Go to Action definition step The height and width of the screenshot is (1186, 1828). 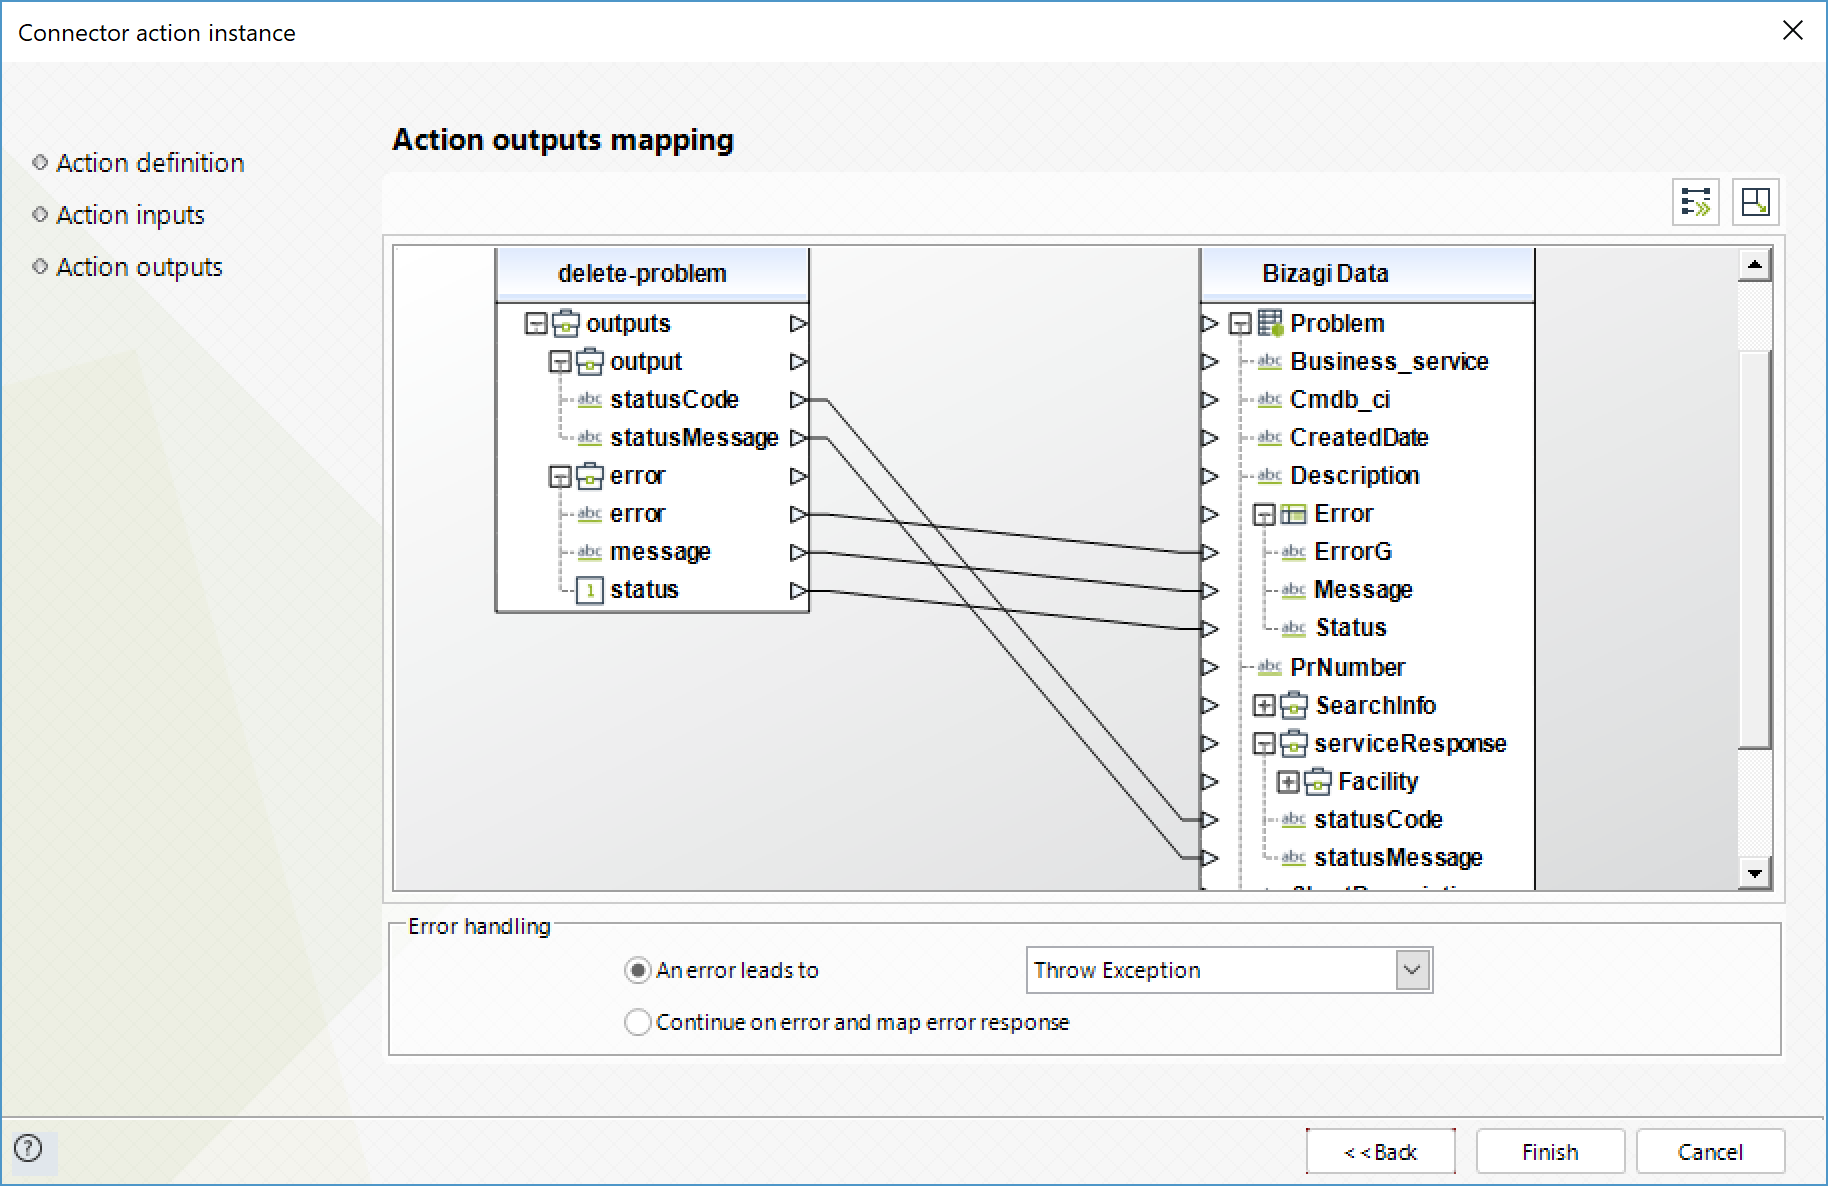150,163
